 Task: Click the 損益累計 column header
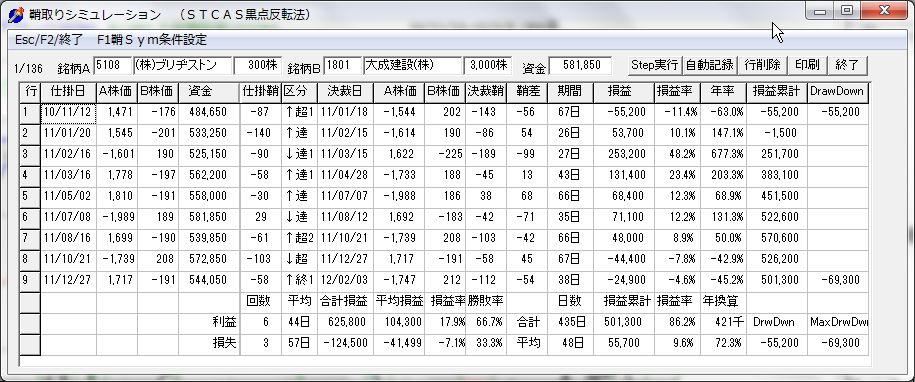[777, 92]
